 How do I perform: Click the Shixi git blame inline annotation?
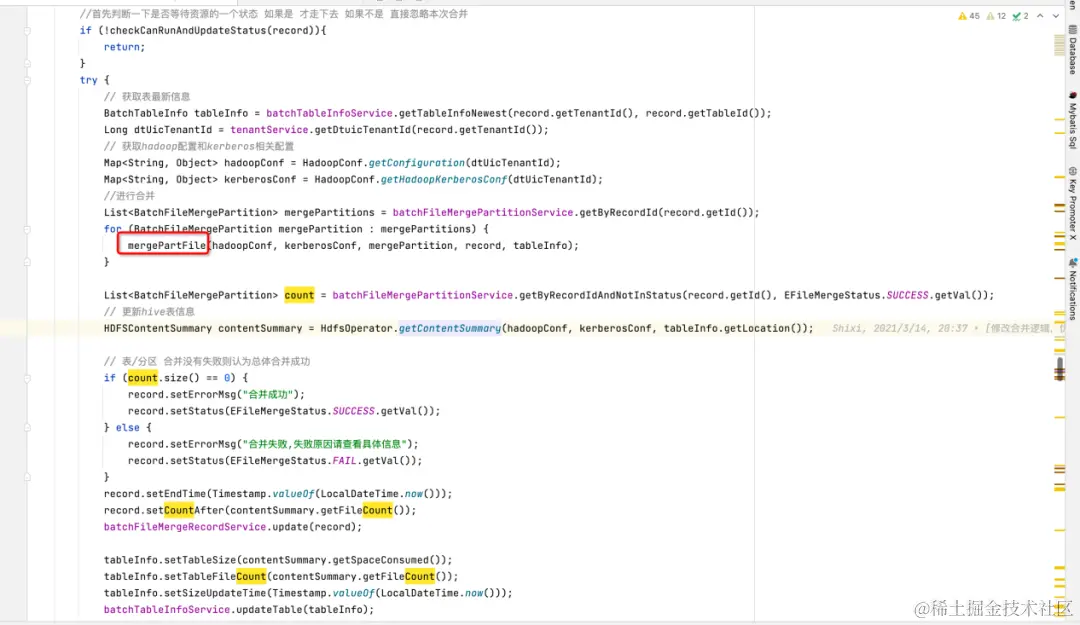point(948,328)
